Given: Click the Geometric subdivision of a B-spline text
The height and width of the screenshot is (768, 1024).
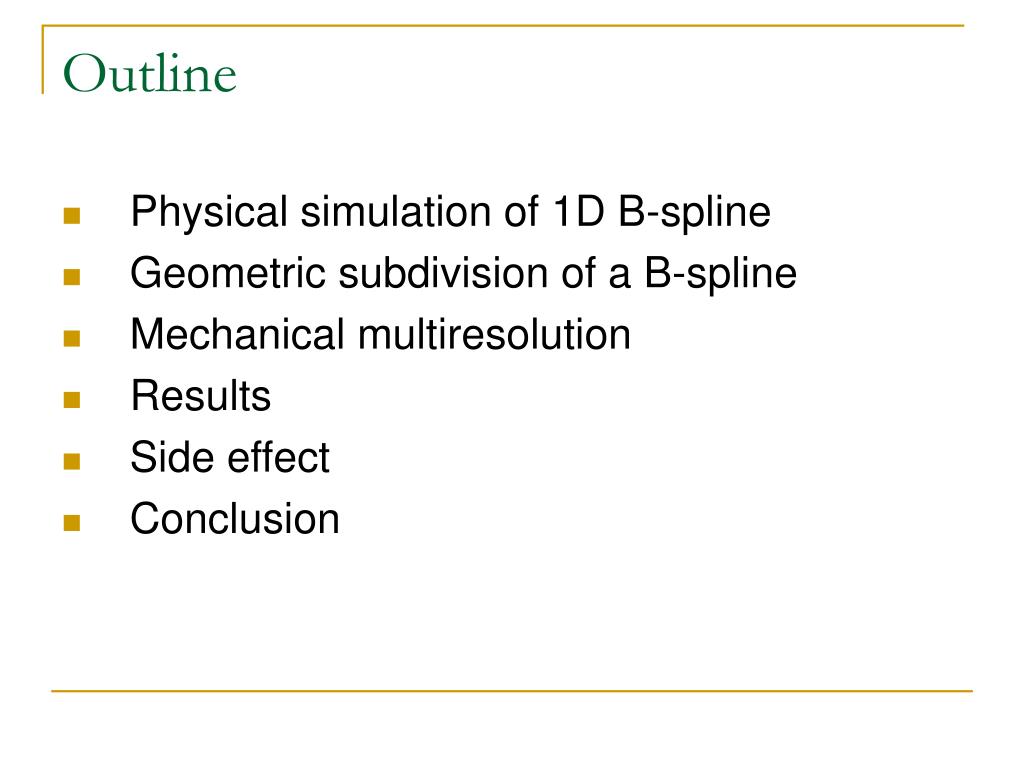Looking at the screenshot, I should pyautogui.click(x=464, y=273).
